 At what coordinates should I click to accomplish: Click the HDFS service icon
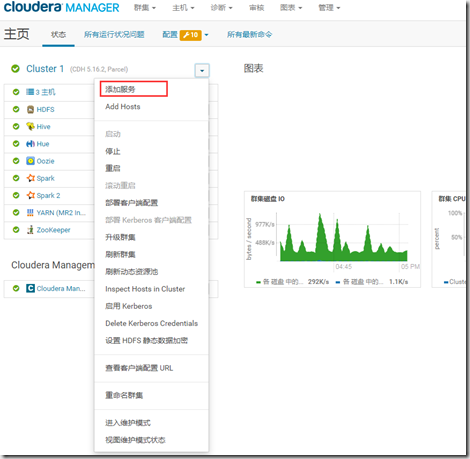click(30, 109)
